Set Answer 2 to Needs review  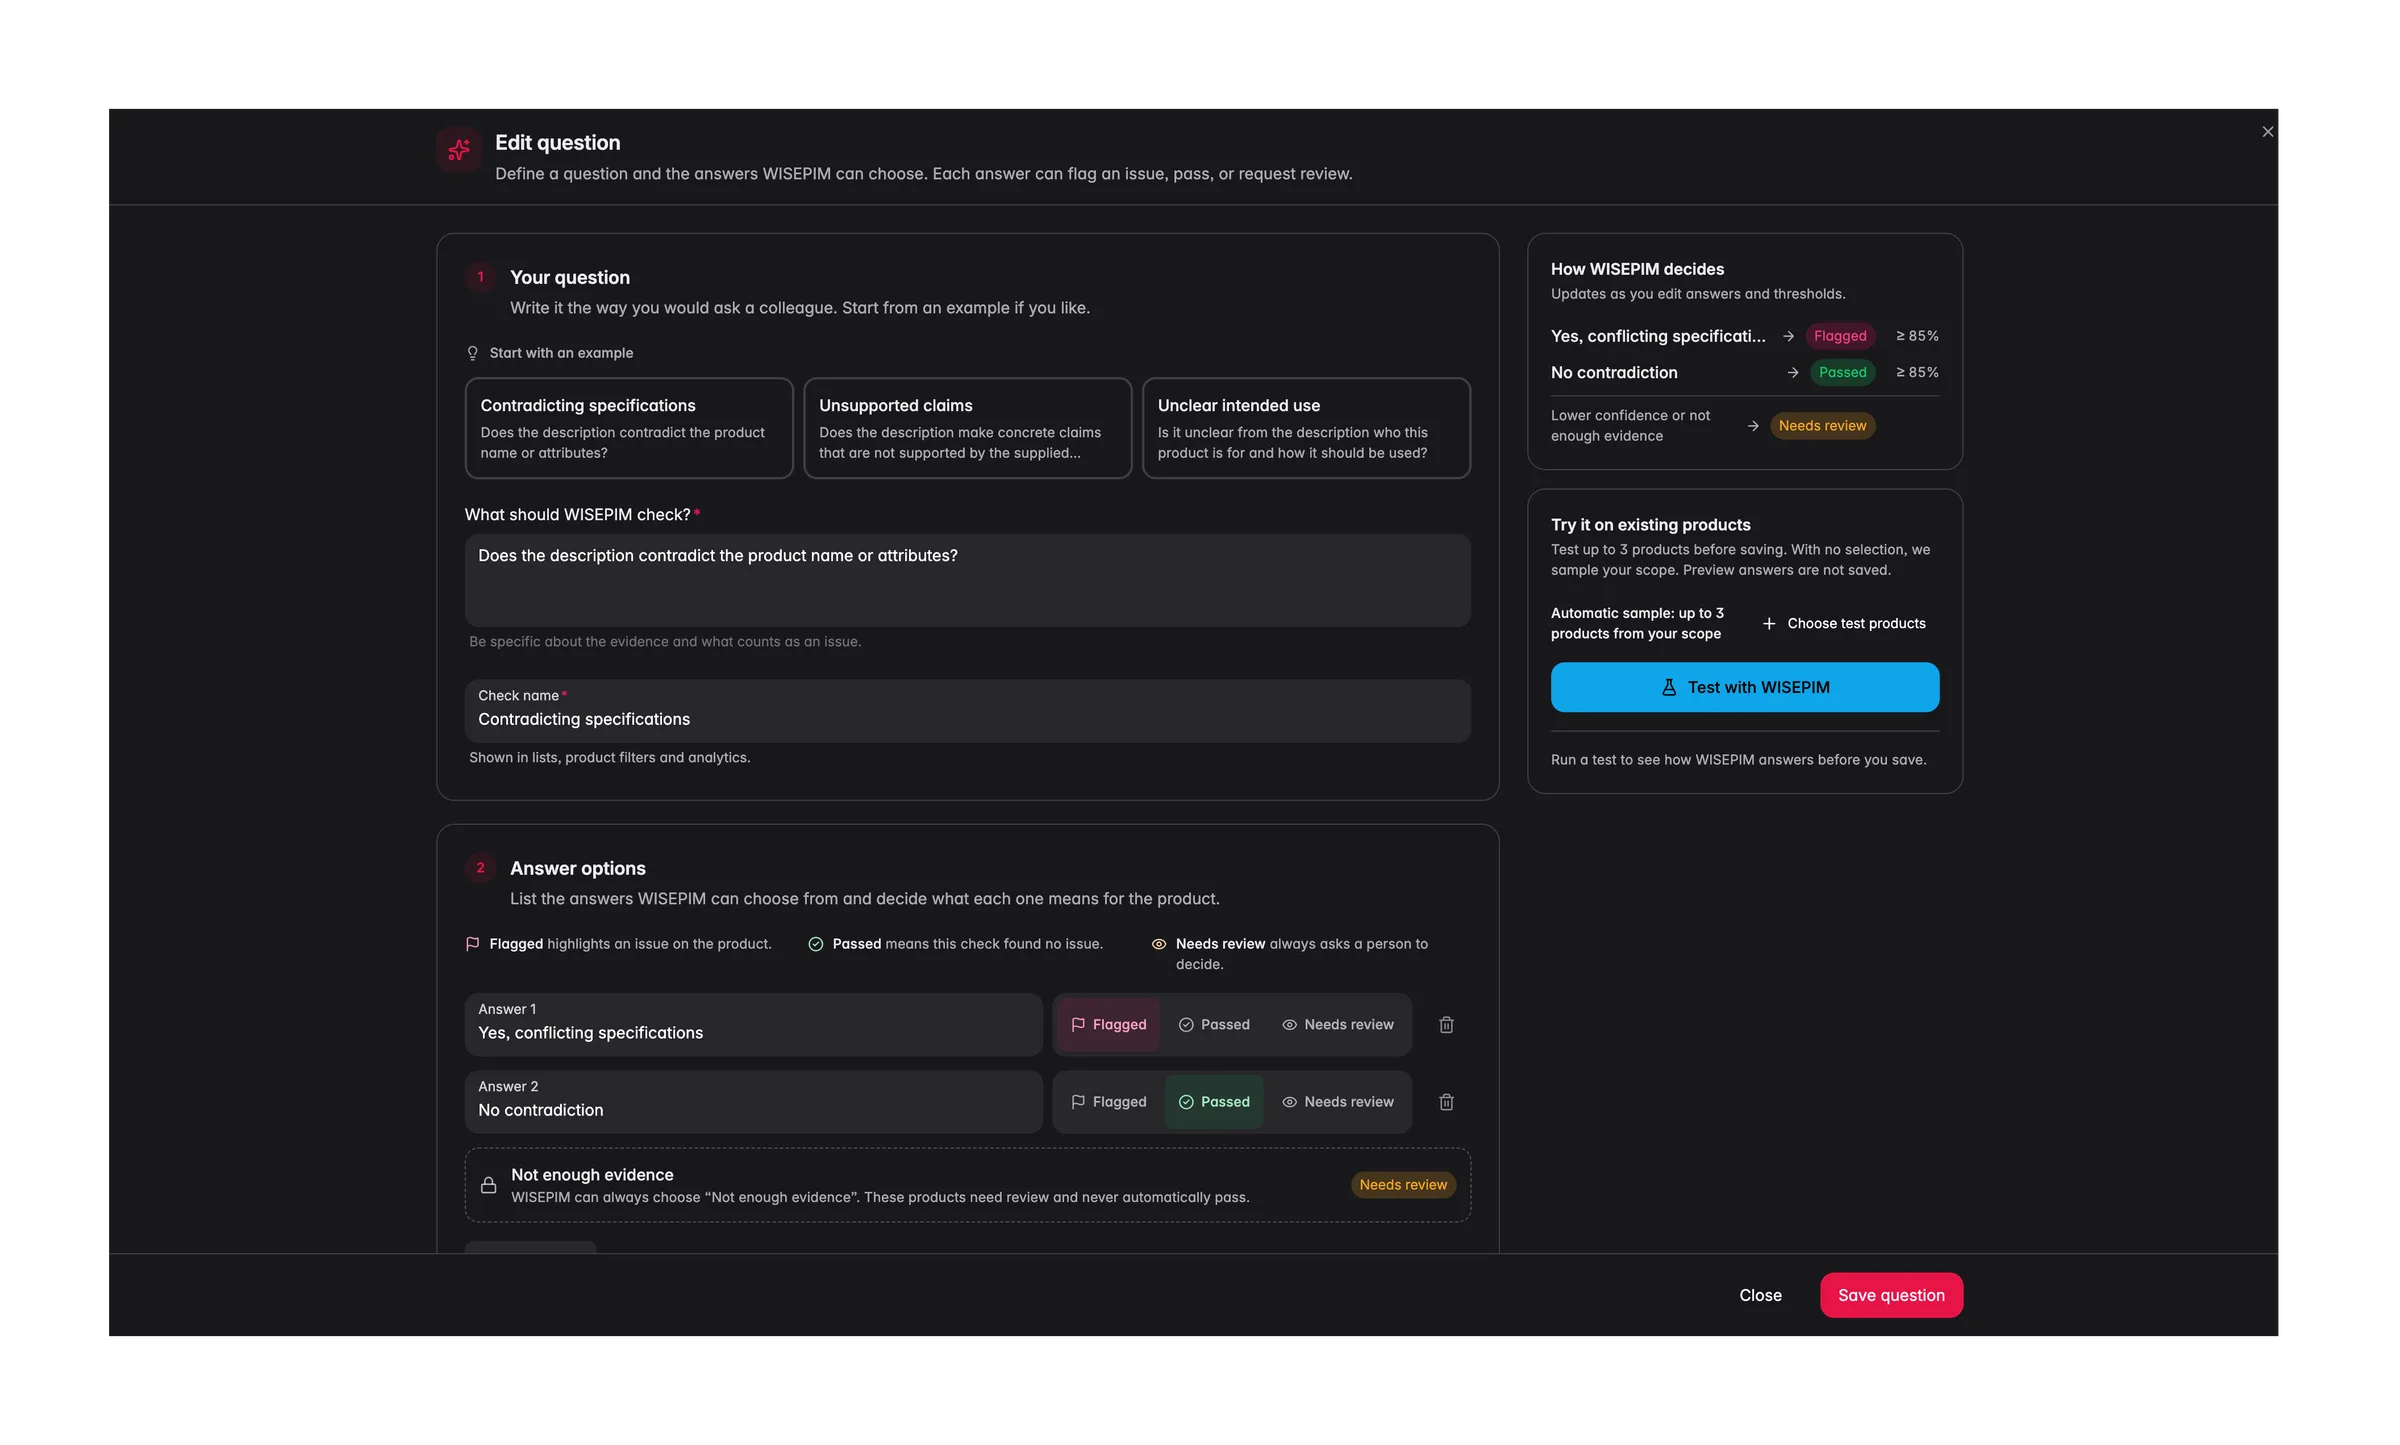1338,1101
